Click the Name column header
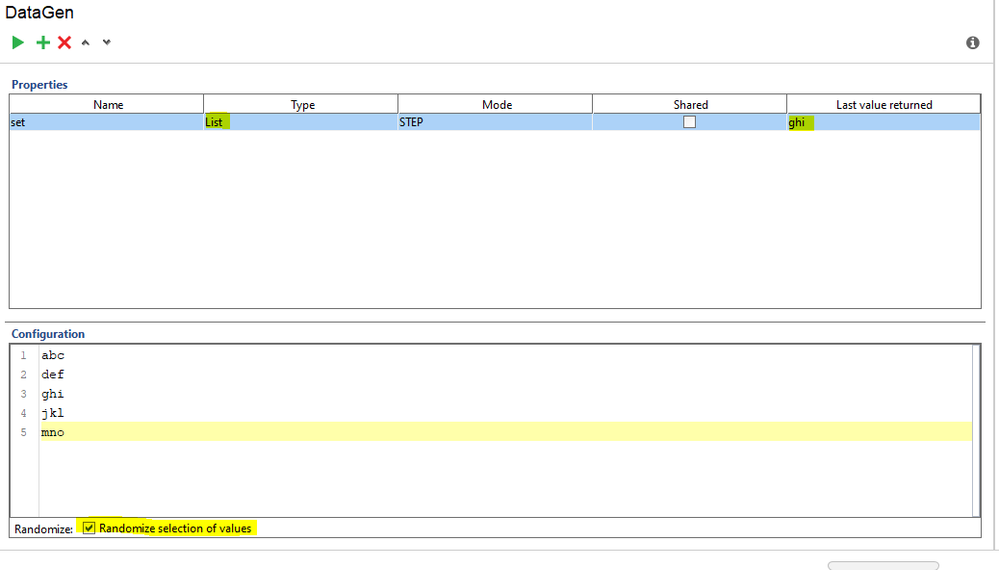Image resolution: width=999 pixels, height=570 pixels. click(x=108, y=104)
